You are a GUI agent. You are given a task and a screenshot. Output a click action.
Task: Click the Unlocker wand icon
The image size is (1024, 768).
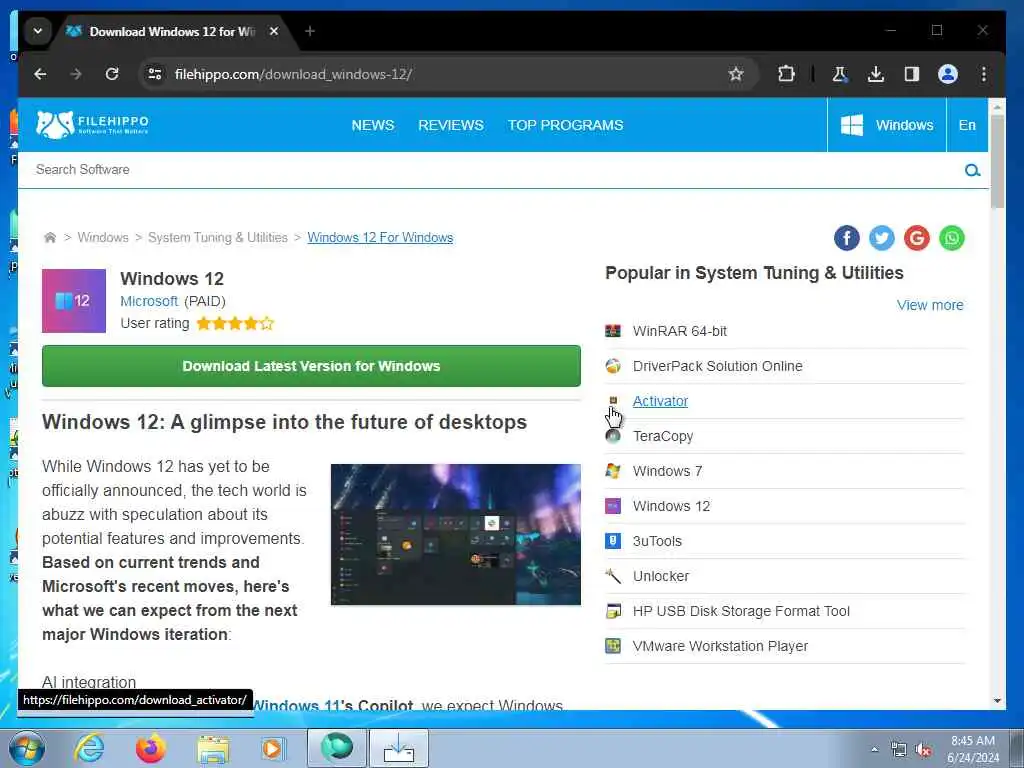coord(613,576)
